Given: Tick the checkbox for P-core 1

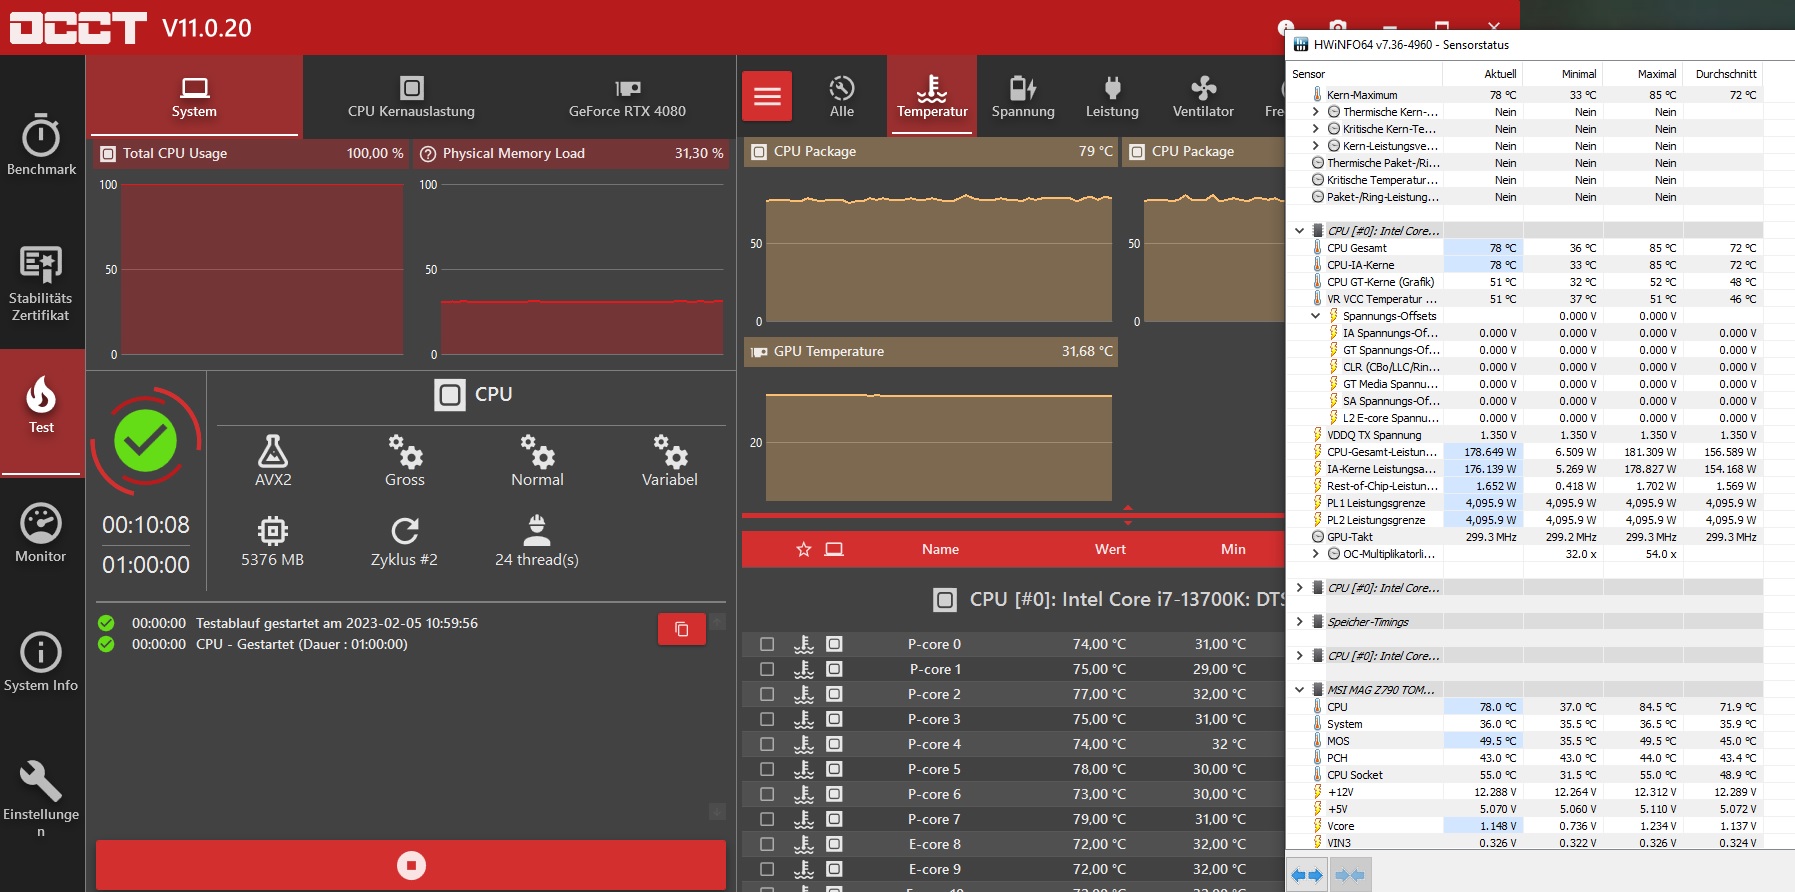Looking at the screenshot, I should coord(767,669).
